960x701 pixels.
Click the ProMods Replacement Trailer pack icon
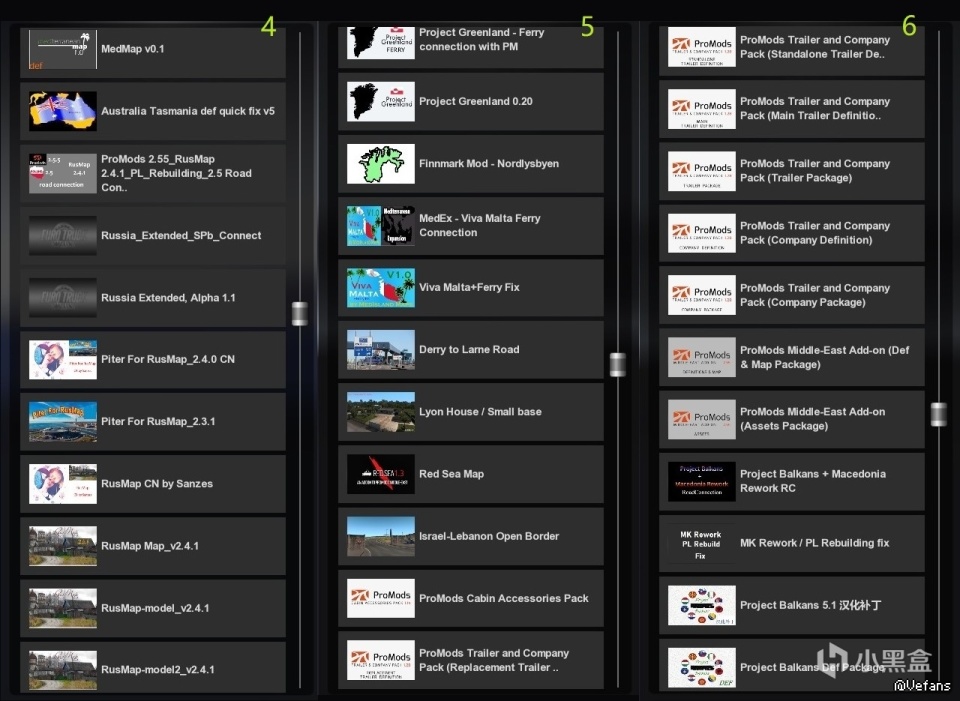(x=381, y=661)
